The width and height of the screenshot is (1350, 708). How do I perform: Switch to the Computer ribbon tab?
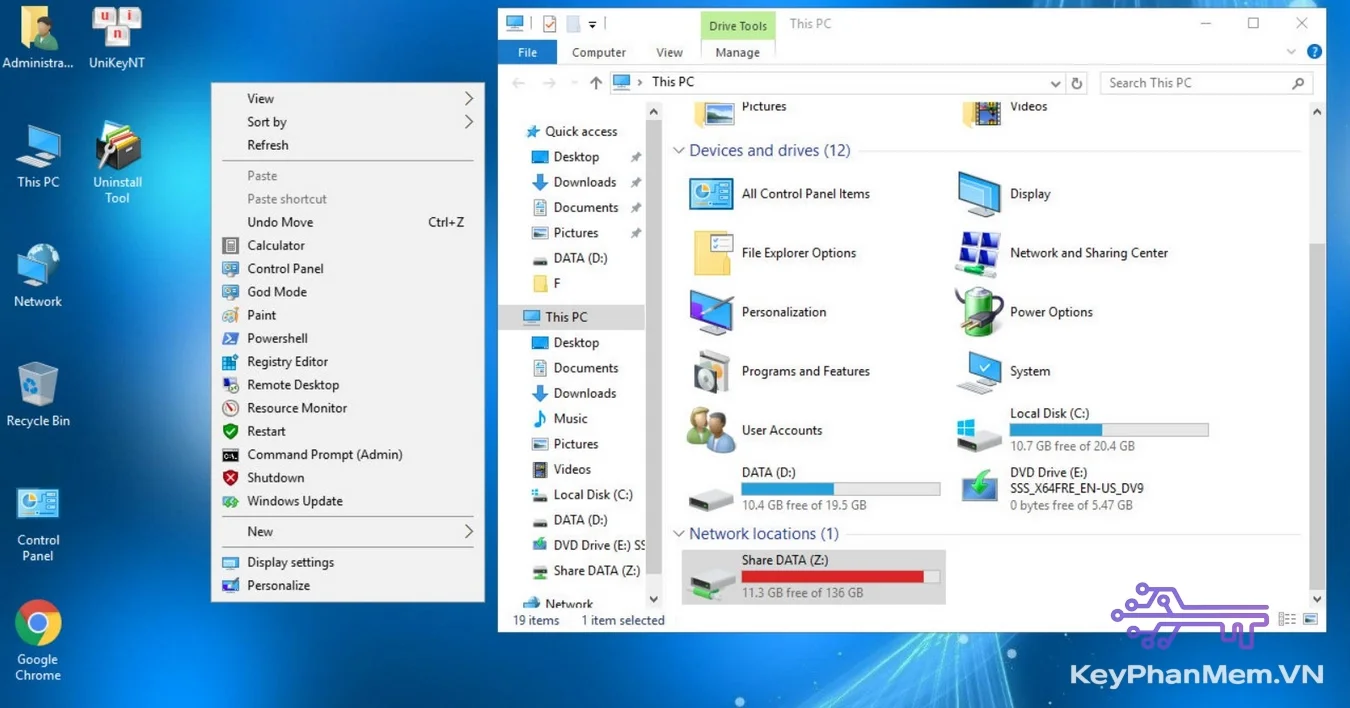(598, 52)
